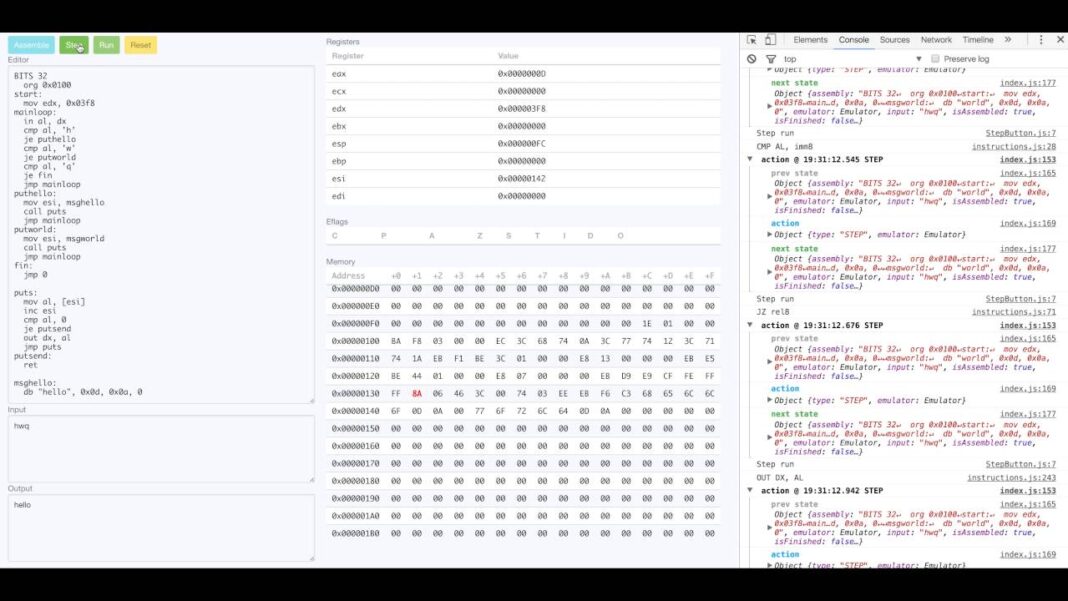Toggle the device toolbar icon

coord(770,40)
